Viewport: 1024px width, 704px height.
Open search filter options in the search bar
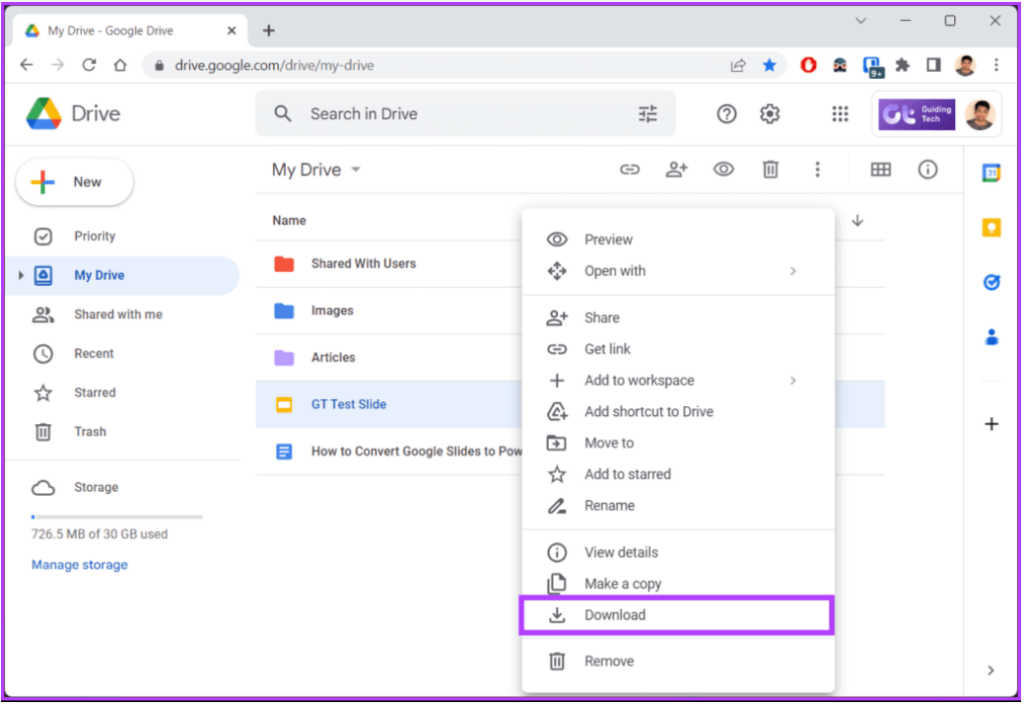point(647,114)
